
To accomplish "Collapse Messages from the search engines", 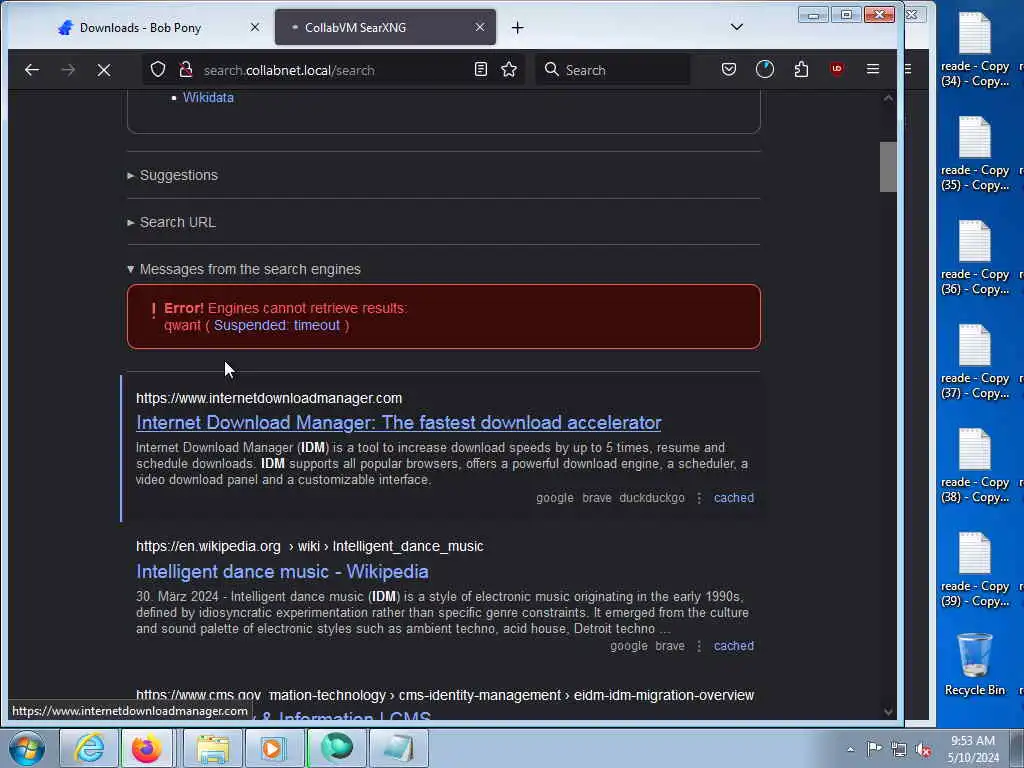I will pyautogui.click(x=244, y=269).
